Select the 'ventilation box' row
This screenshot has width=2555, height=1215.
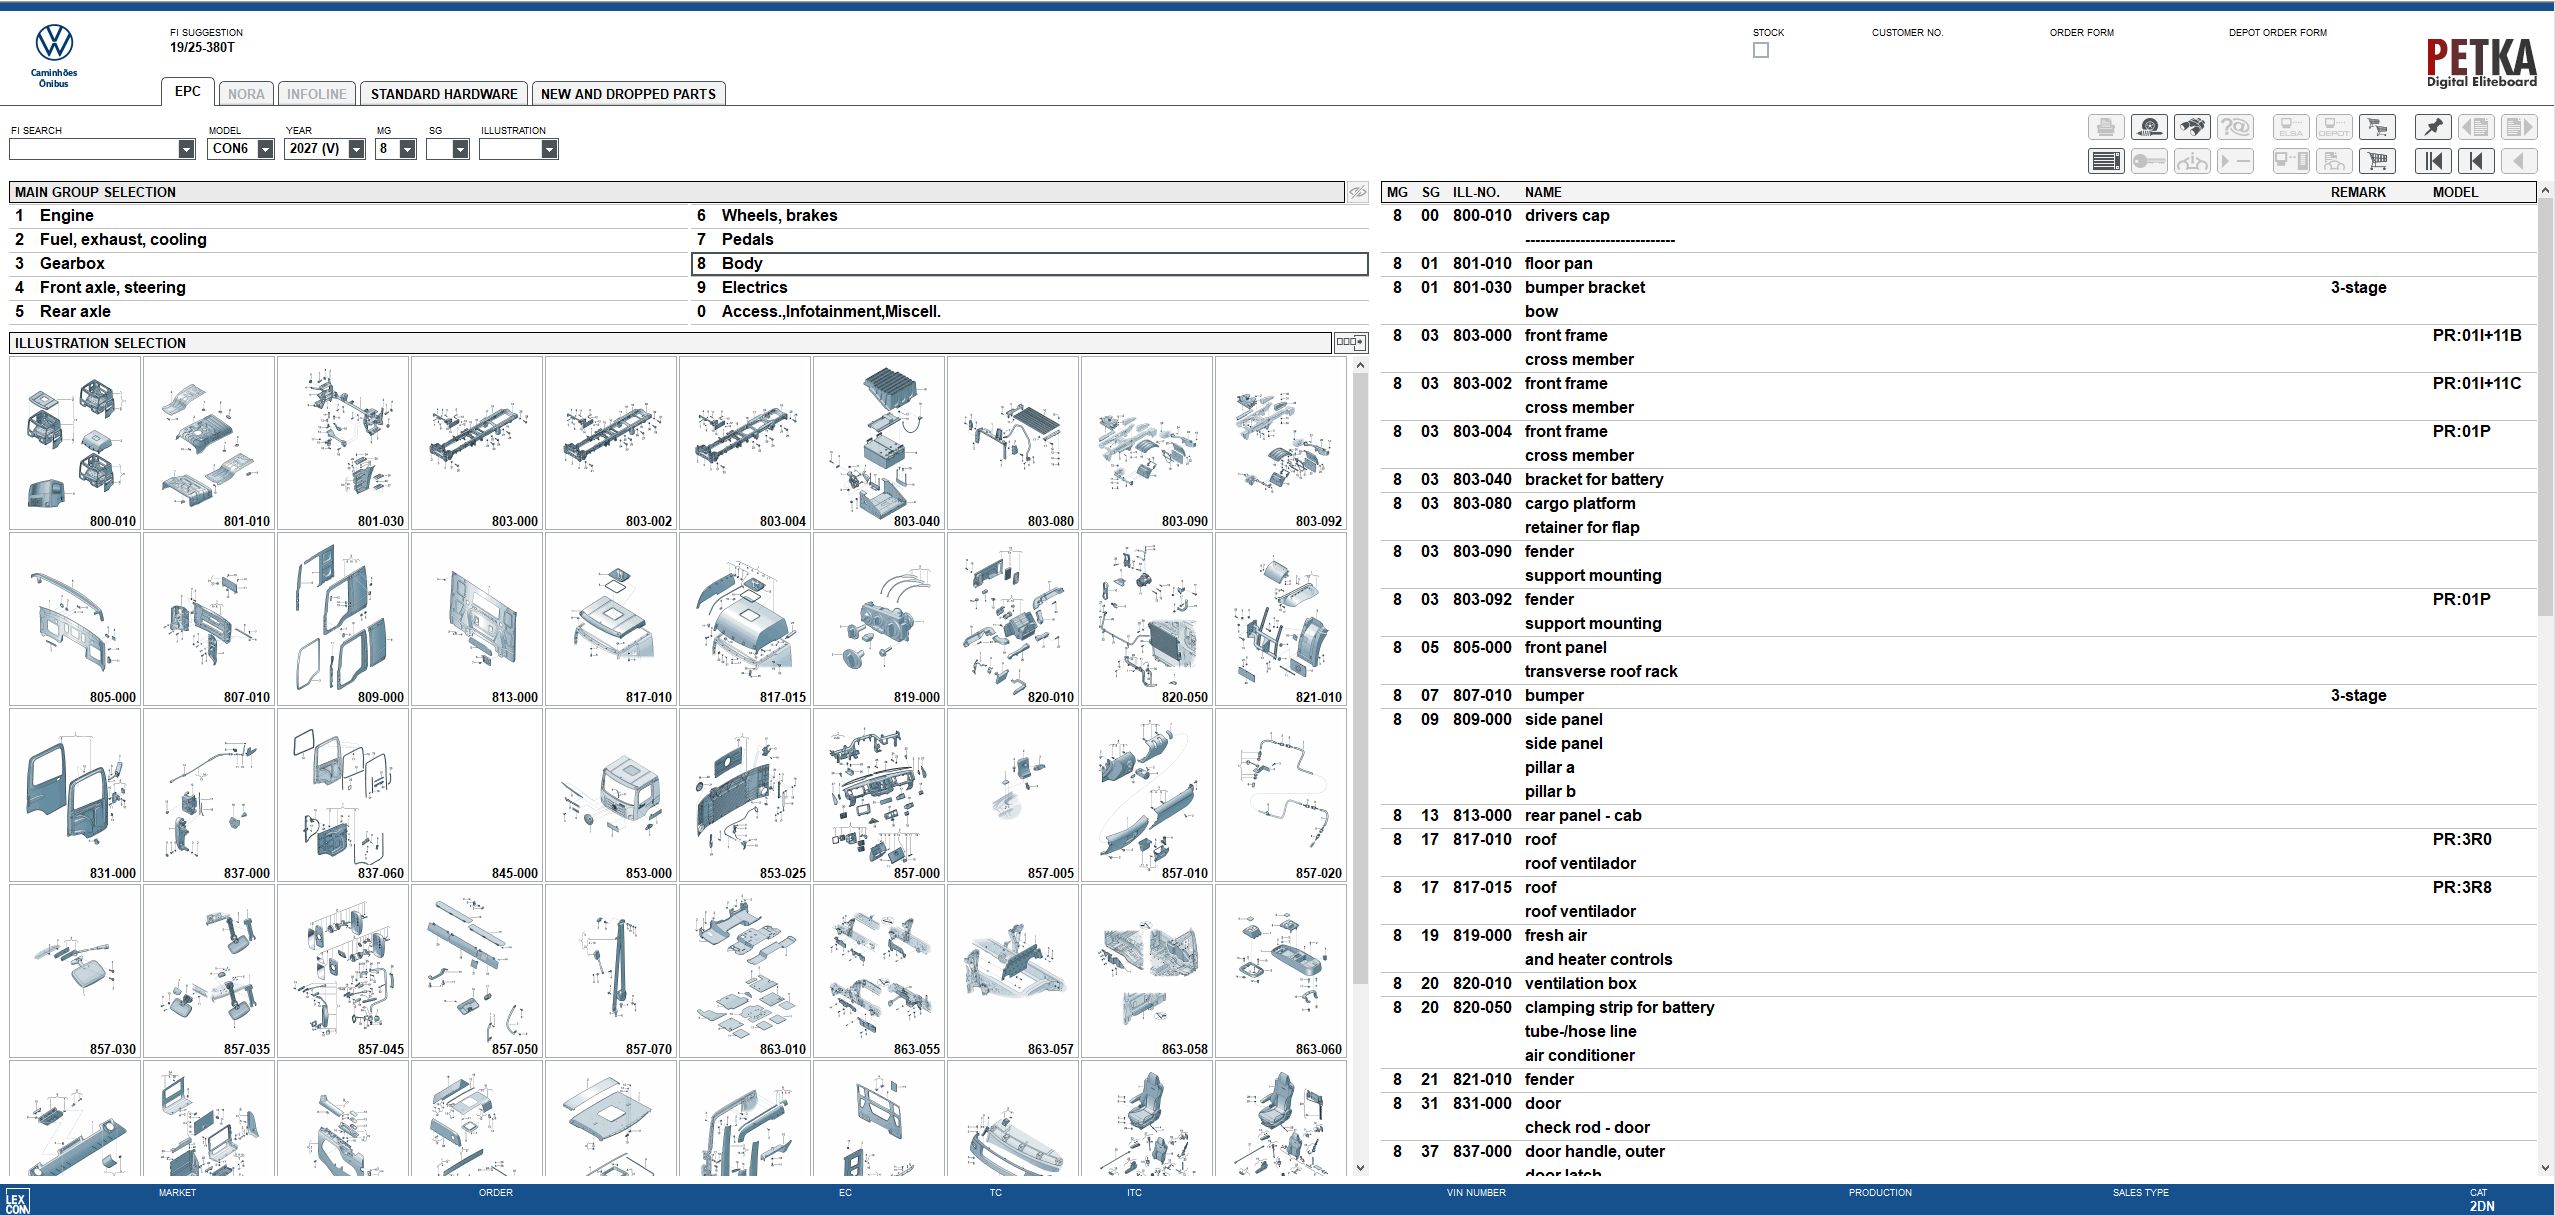1959,984
